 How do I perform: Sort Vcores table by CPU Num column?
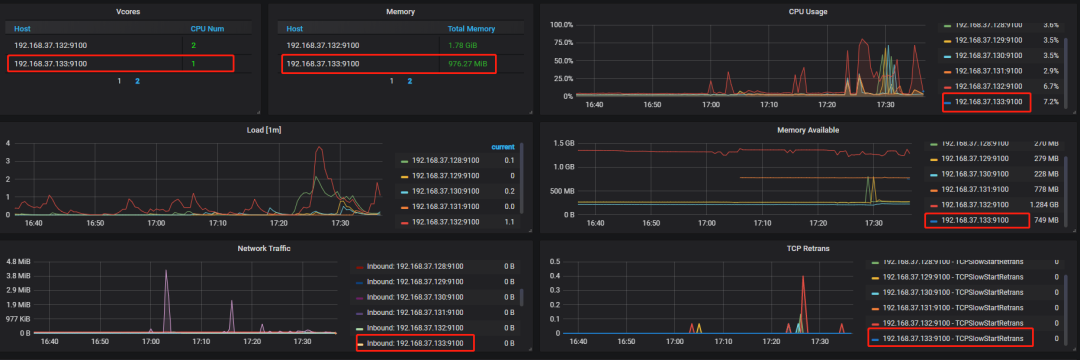click(x=207, y=29)
